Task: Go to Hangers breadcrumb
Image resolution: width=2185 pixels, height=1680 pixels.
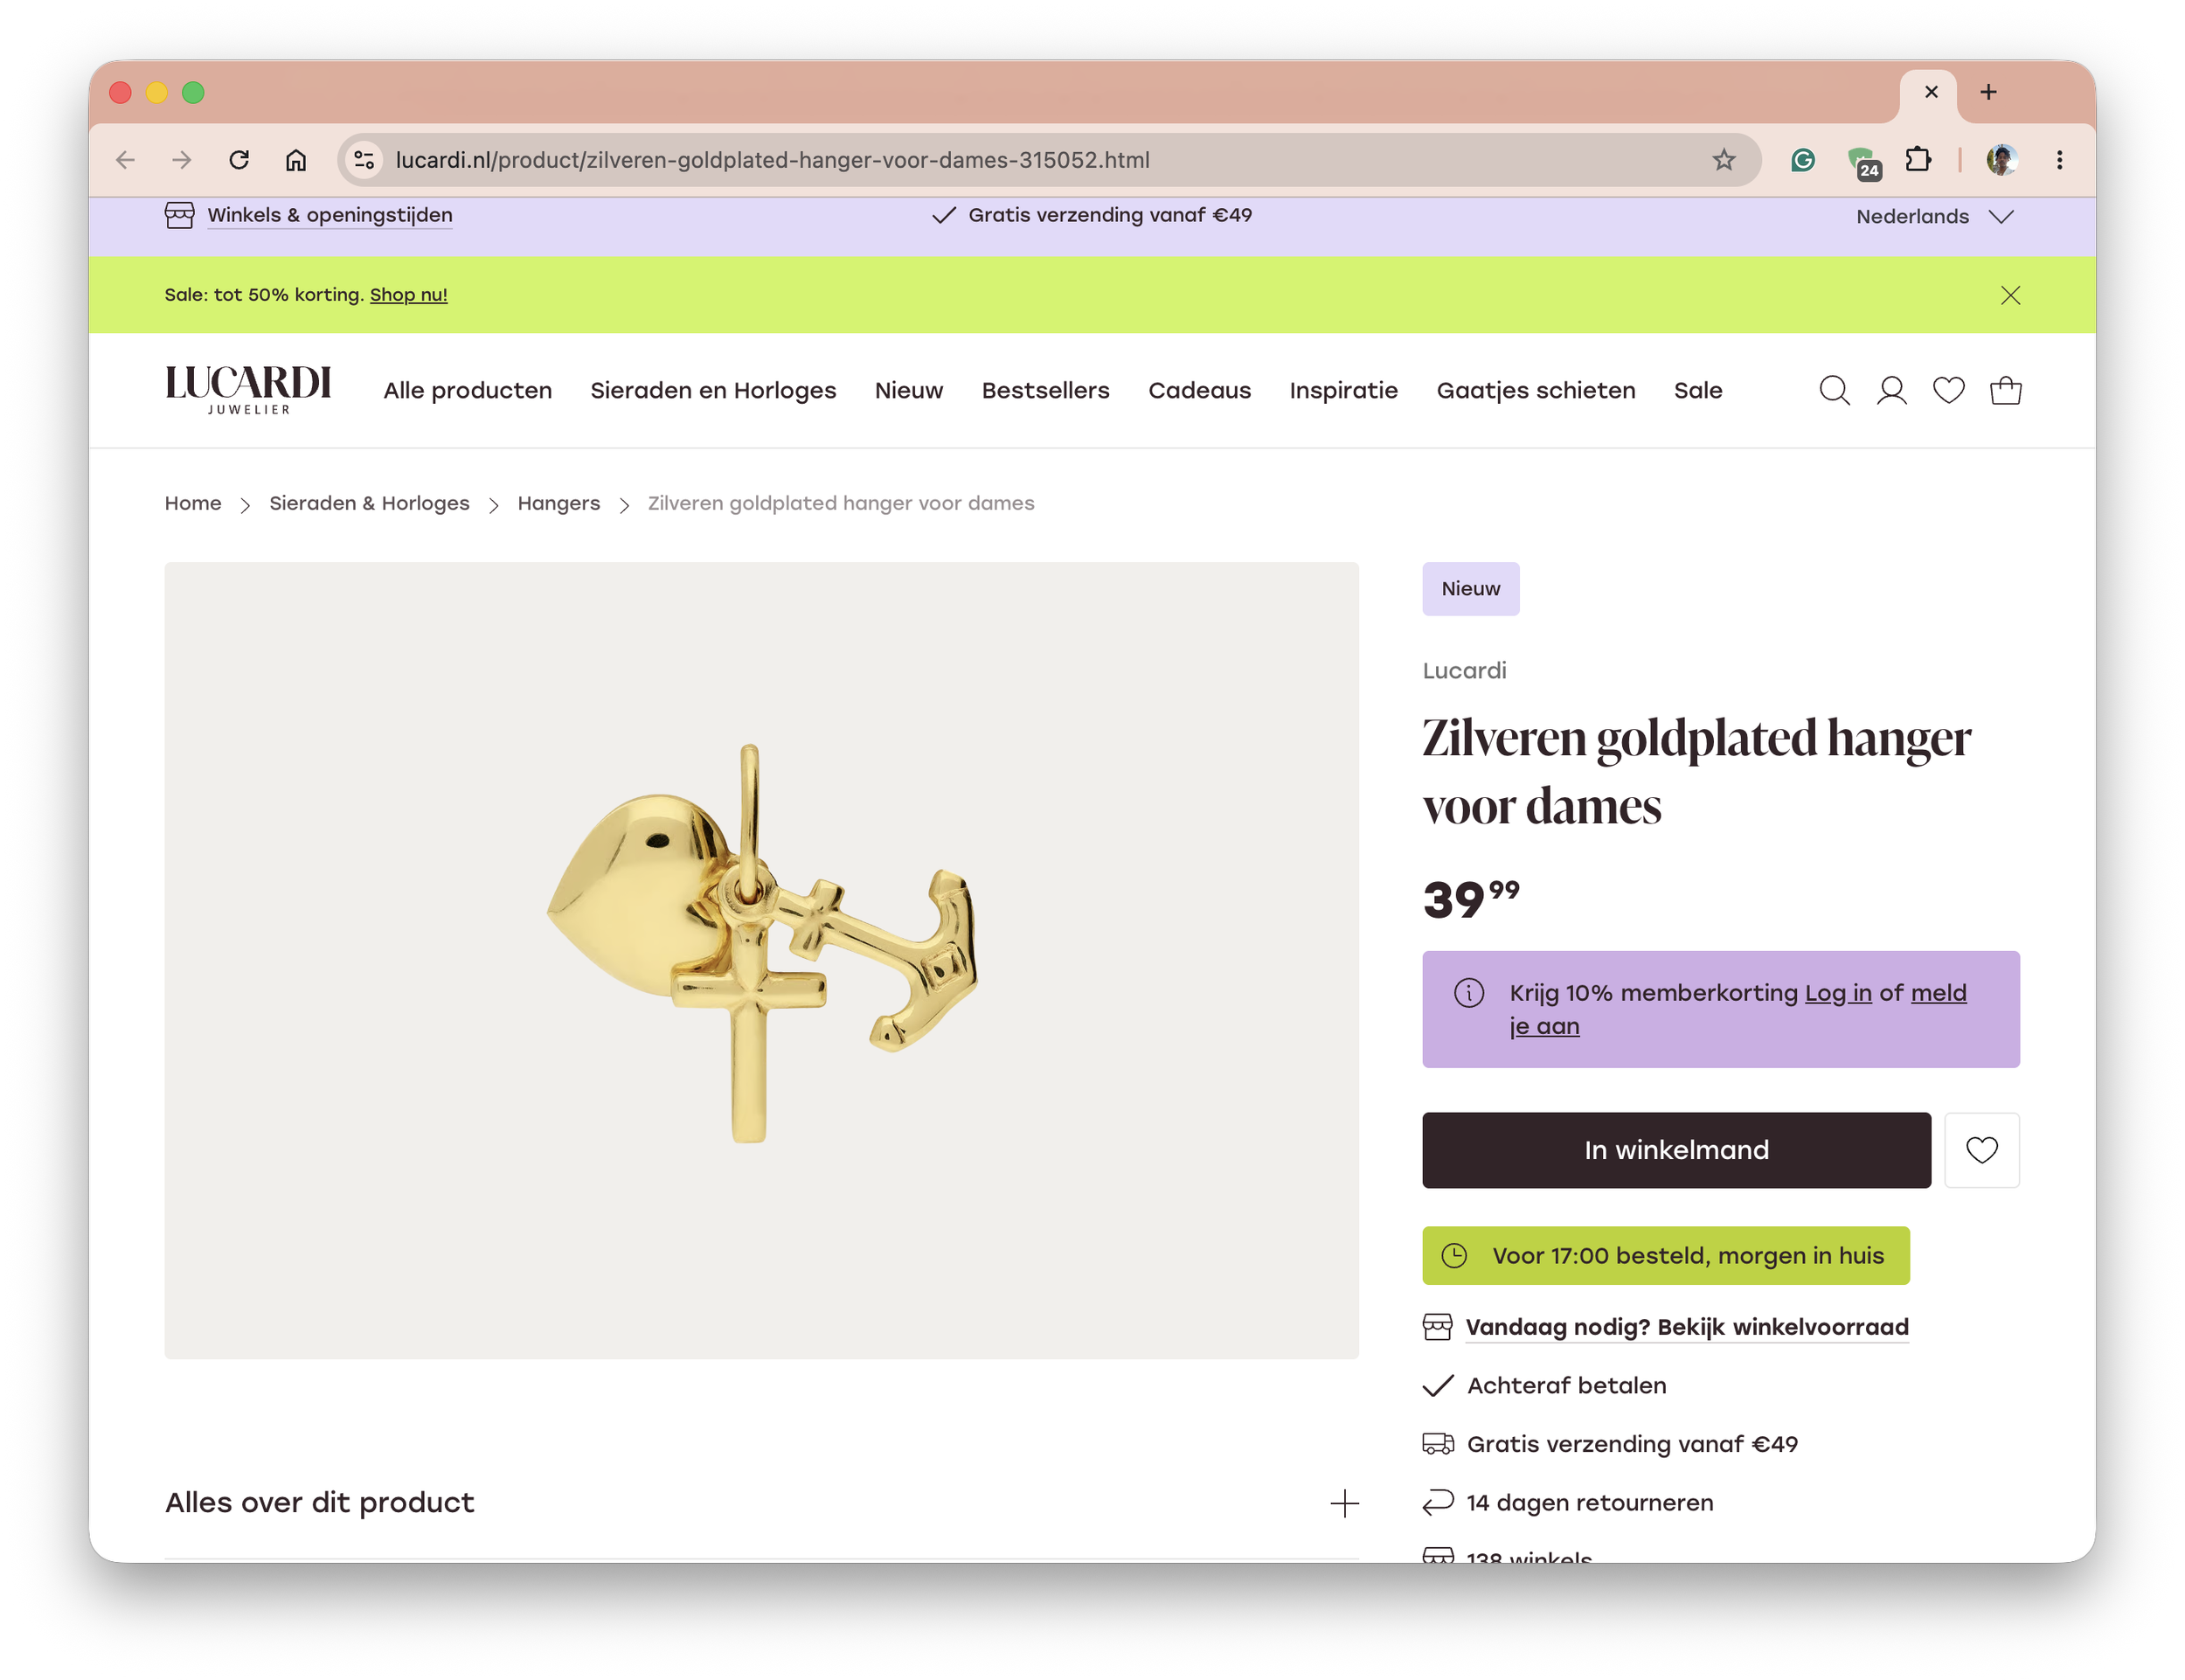Action: [x=558, y=503]
